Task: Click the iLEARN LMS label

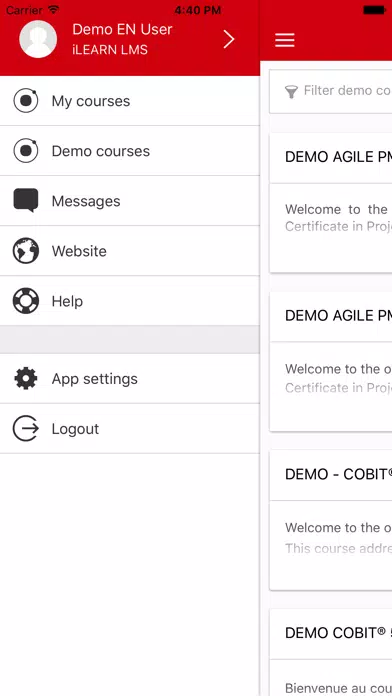Action: click(x=110, y=49)
